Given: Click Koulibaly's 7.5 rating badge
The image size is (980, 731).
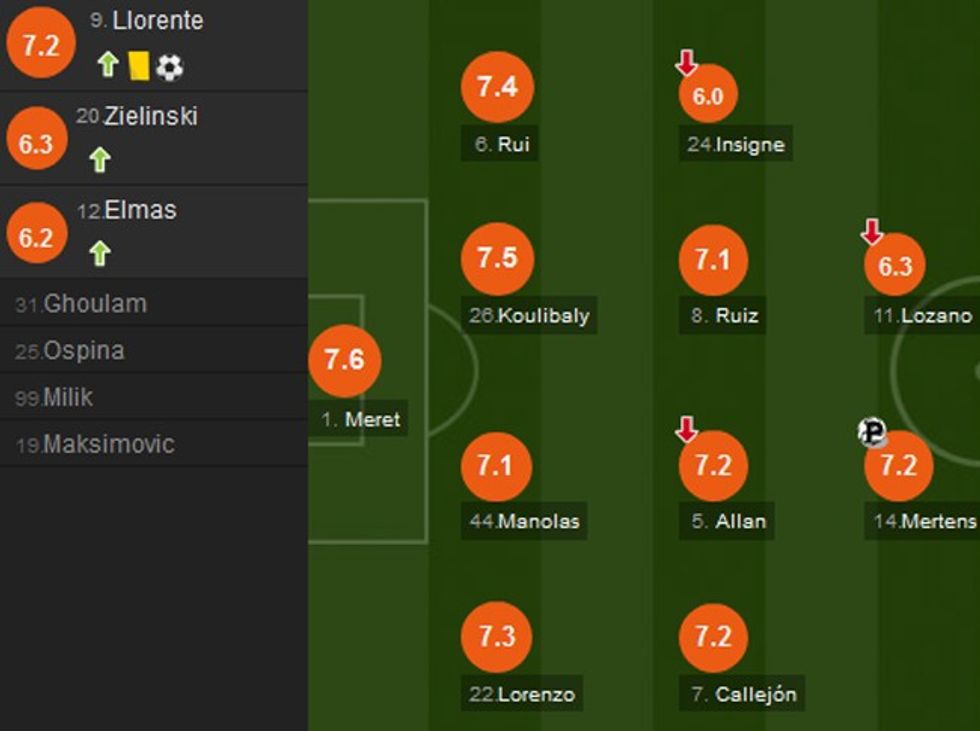Looking at the screenshot, I should click(497, 258).
